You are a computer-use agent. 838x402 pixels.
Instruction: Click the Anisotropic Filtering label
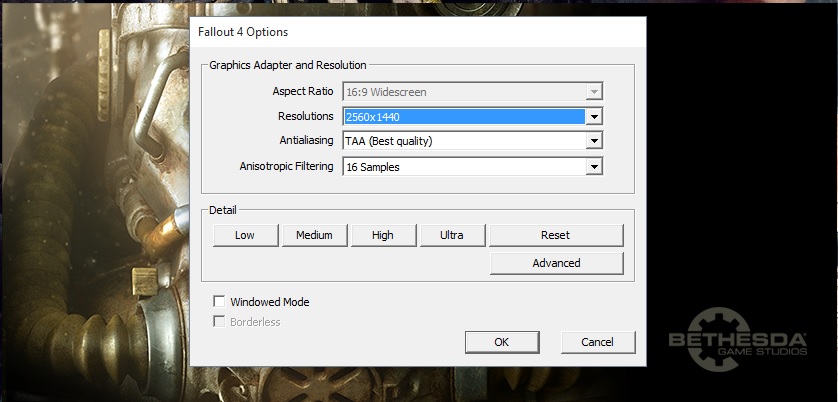pos(286,166)
